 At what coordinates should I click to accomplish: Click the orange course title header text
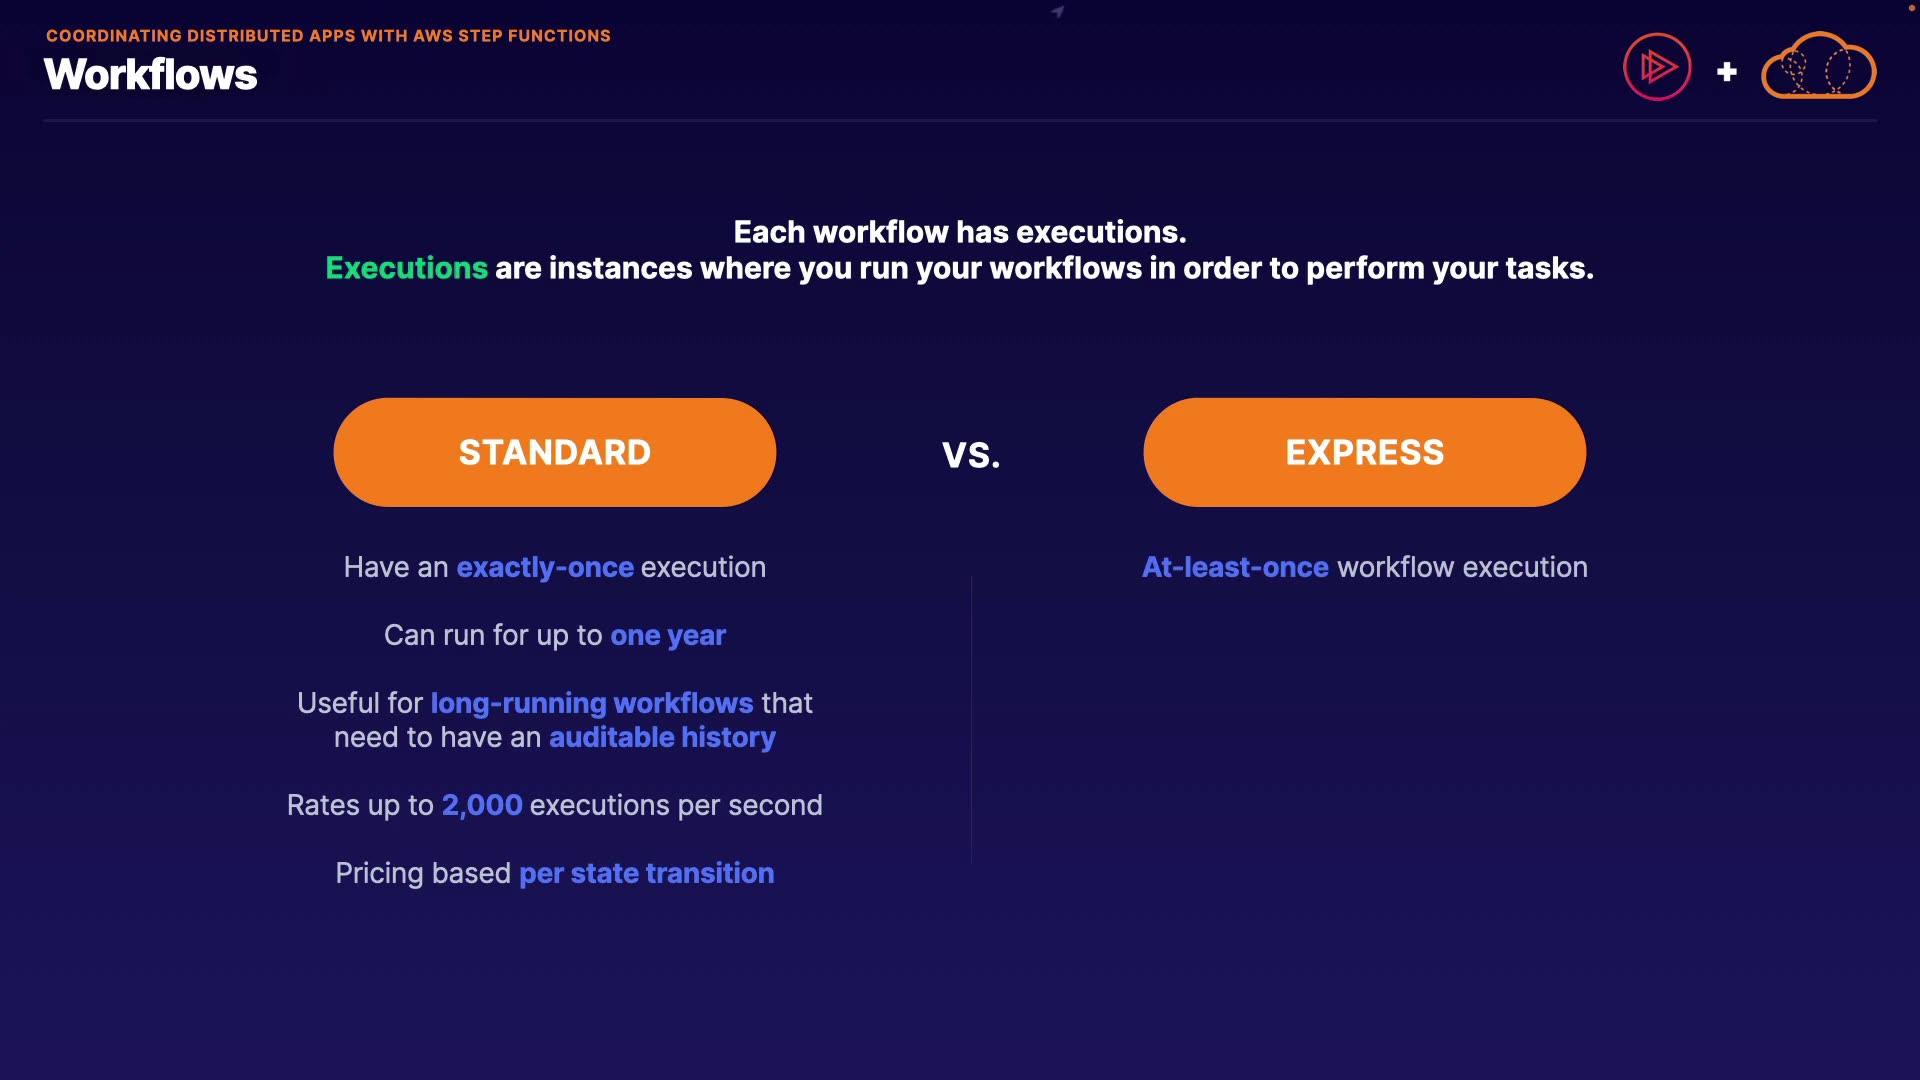point(328,36)
